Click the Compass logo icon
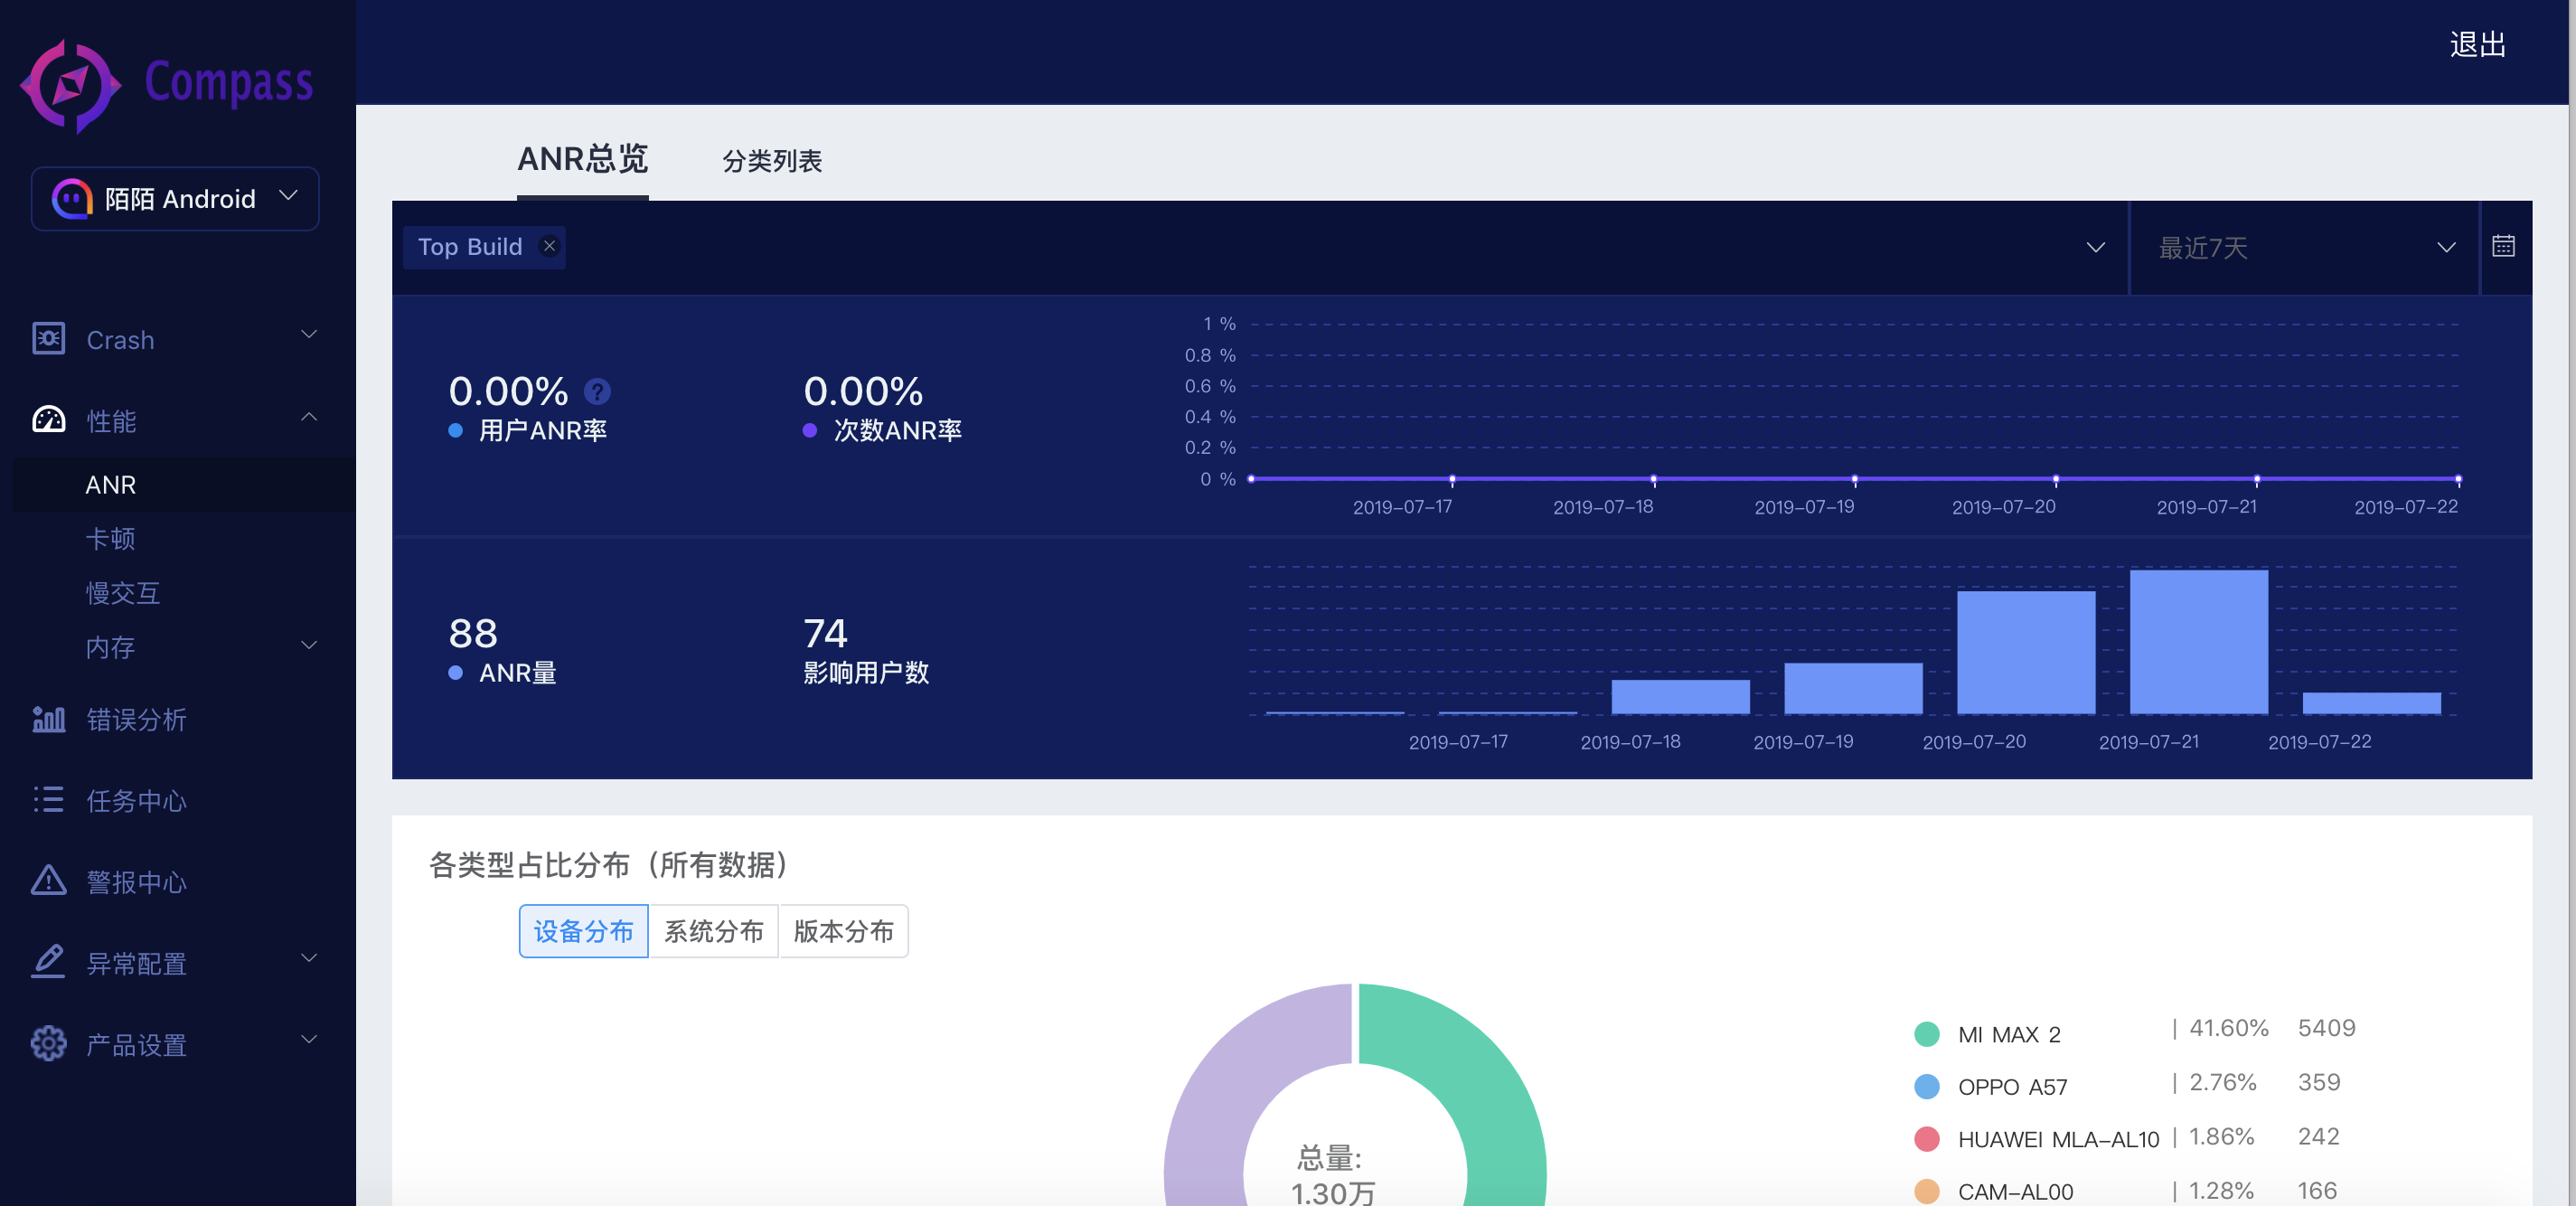The width and height of the screenshot is (2576, 1206). coord(70,86)
